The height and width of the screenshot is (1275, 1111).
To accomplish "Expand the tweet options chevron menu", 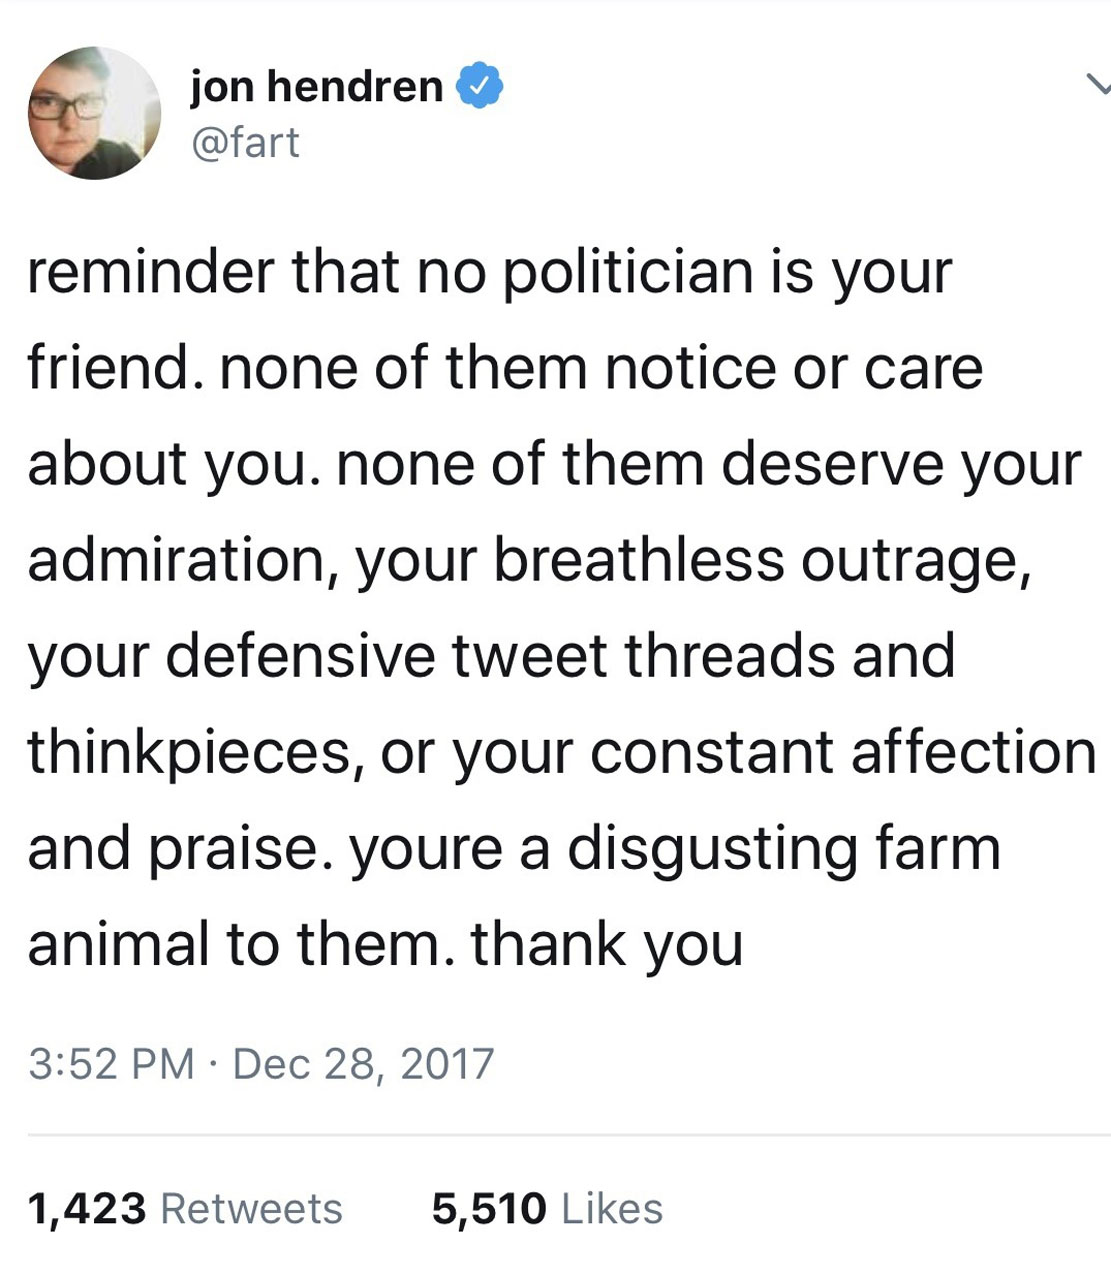I will 1098,87.
